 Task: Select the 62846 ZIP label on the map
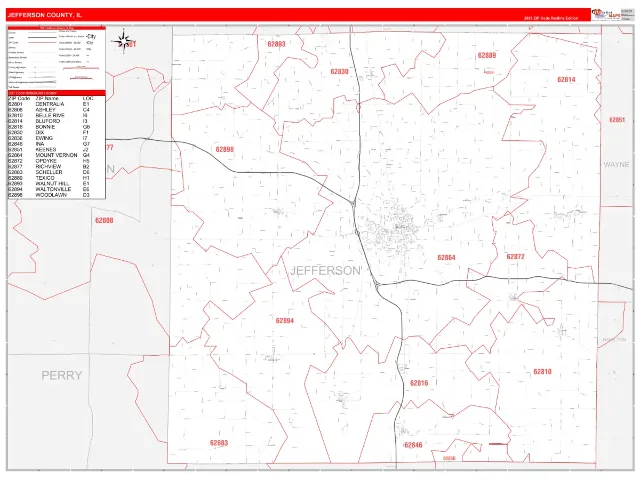pos(413,445)
